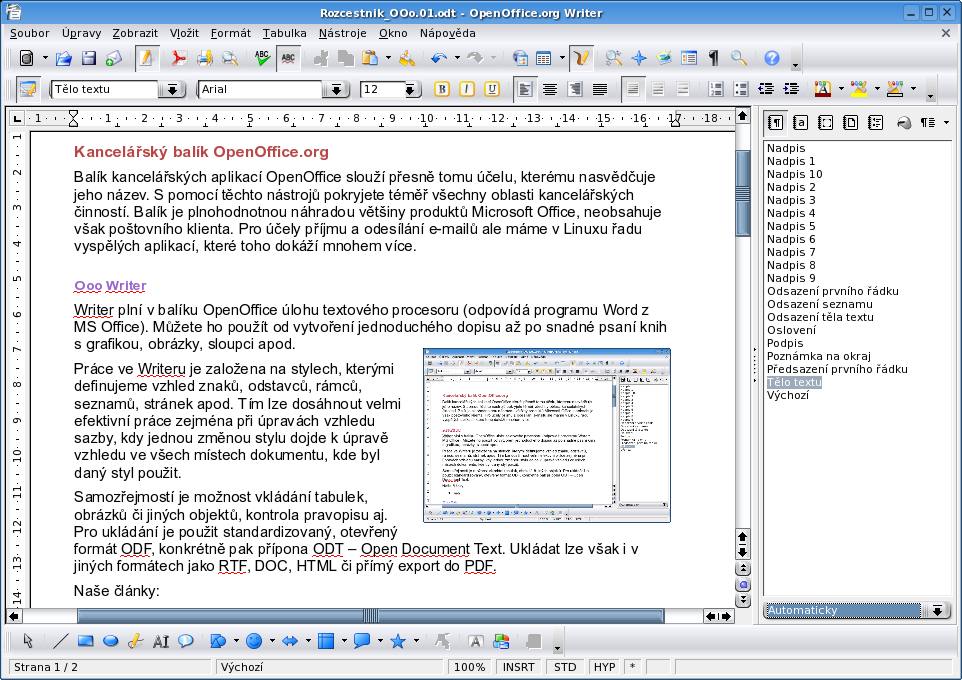Open the font name dropdown (Arial)
Viewport: 962px width, 680px height.
[336, 90]
